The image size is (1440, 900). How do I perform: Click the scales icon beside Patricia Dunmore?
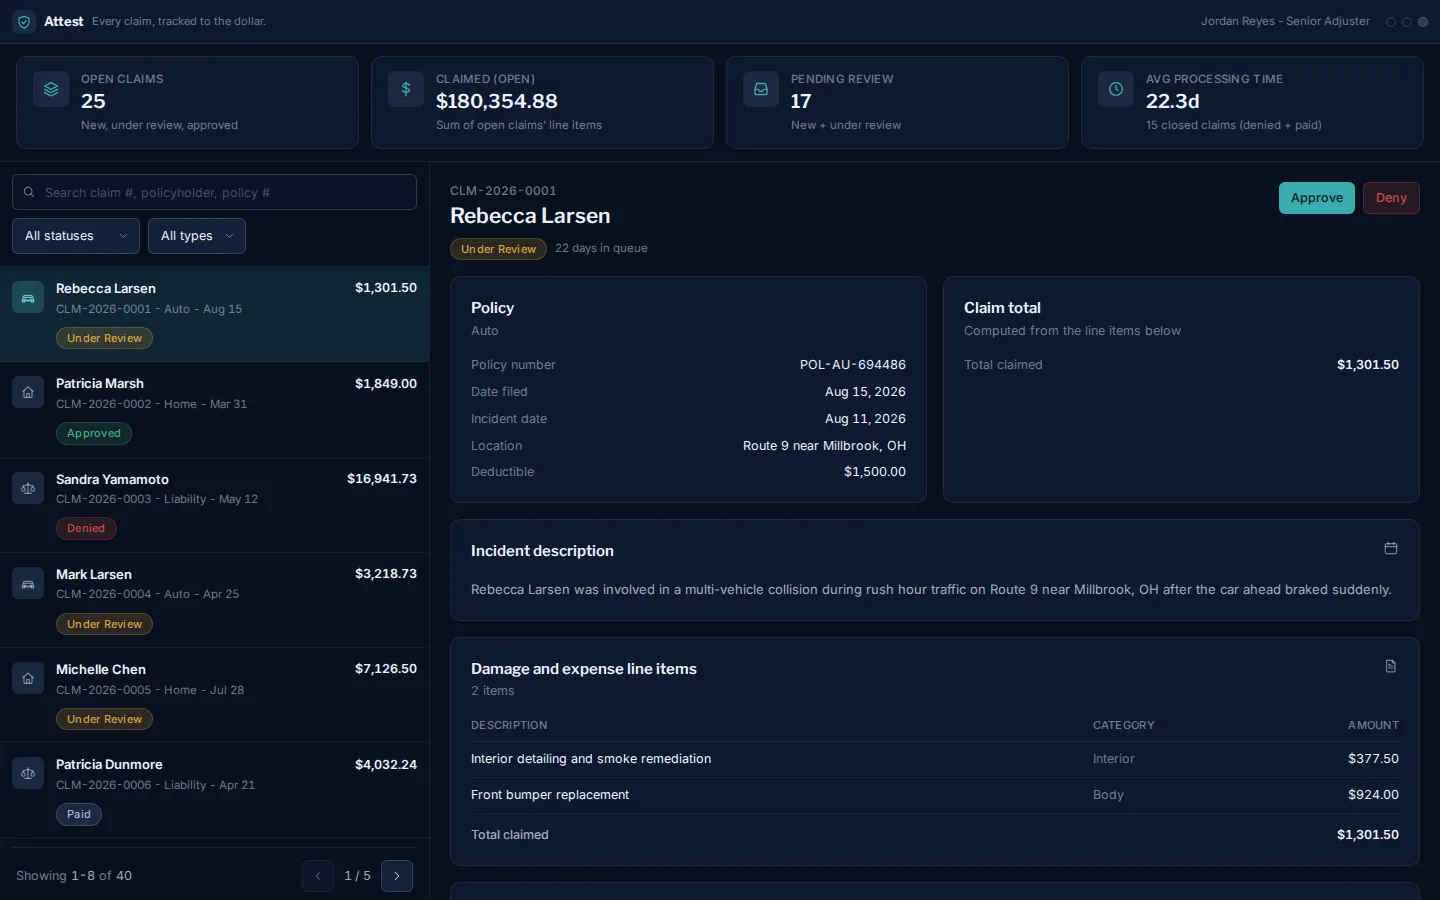(x=28, y=774)
